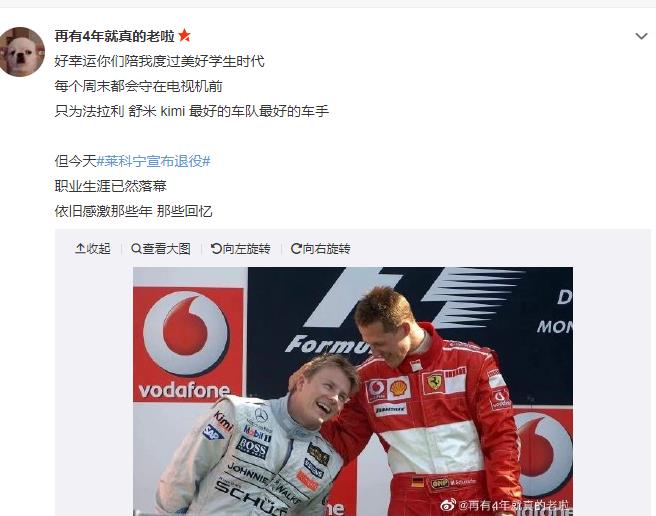Click the Weibo eye logo watermark
This screenshot has height=516, width=656.
[x=448, y=506]
